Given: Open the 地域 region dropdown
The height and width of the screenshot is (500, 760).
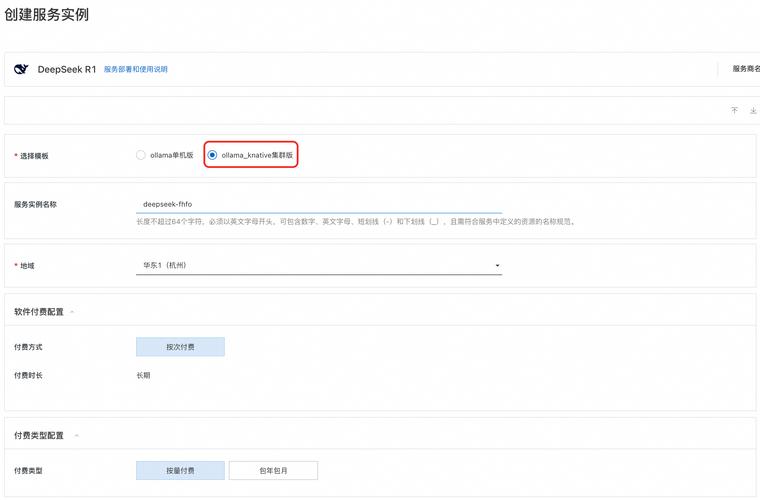Looking at the screenshot, I should (319, 265).
